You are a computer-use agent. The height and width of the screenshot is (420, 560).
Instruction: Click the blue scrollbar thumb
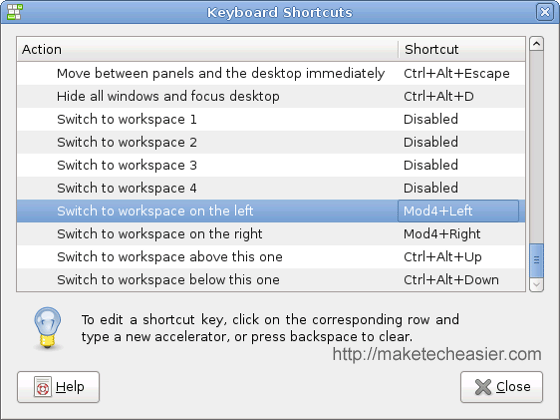[x=536, y=260]
